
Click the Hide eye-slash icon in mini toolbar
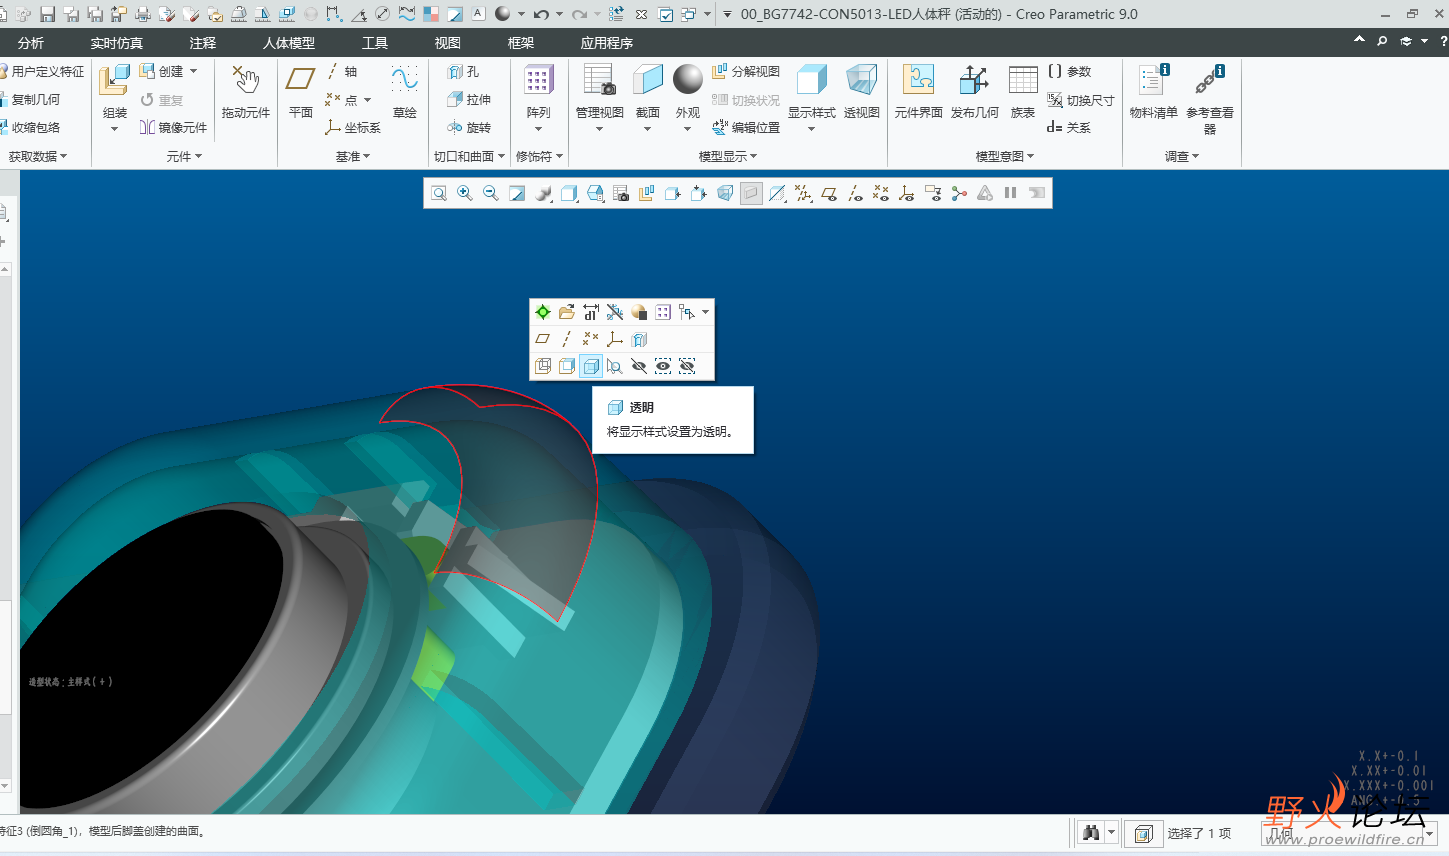click(x=639, y=366)
